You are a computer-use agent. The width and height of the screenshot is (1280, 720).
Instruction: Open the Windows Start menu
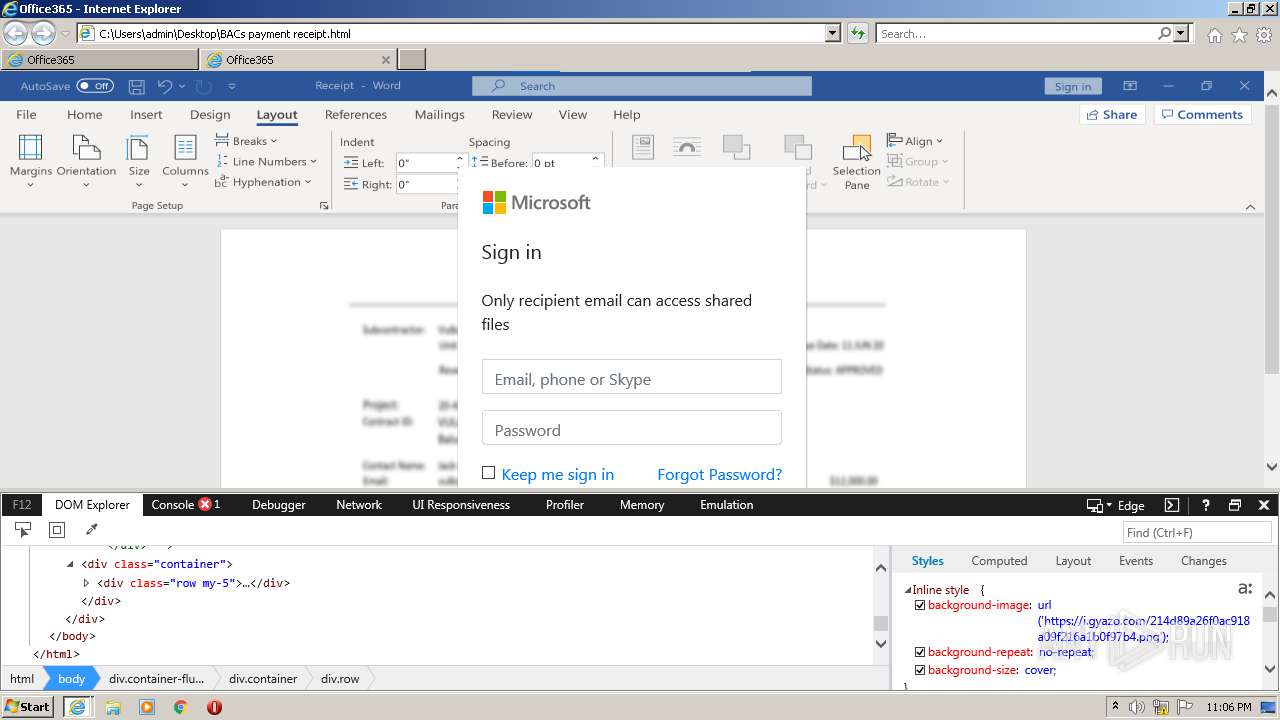coord(28,707)
